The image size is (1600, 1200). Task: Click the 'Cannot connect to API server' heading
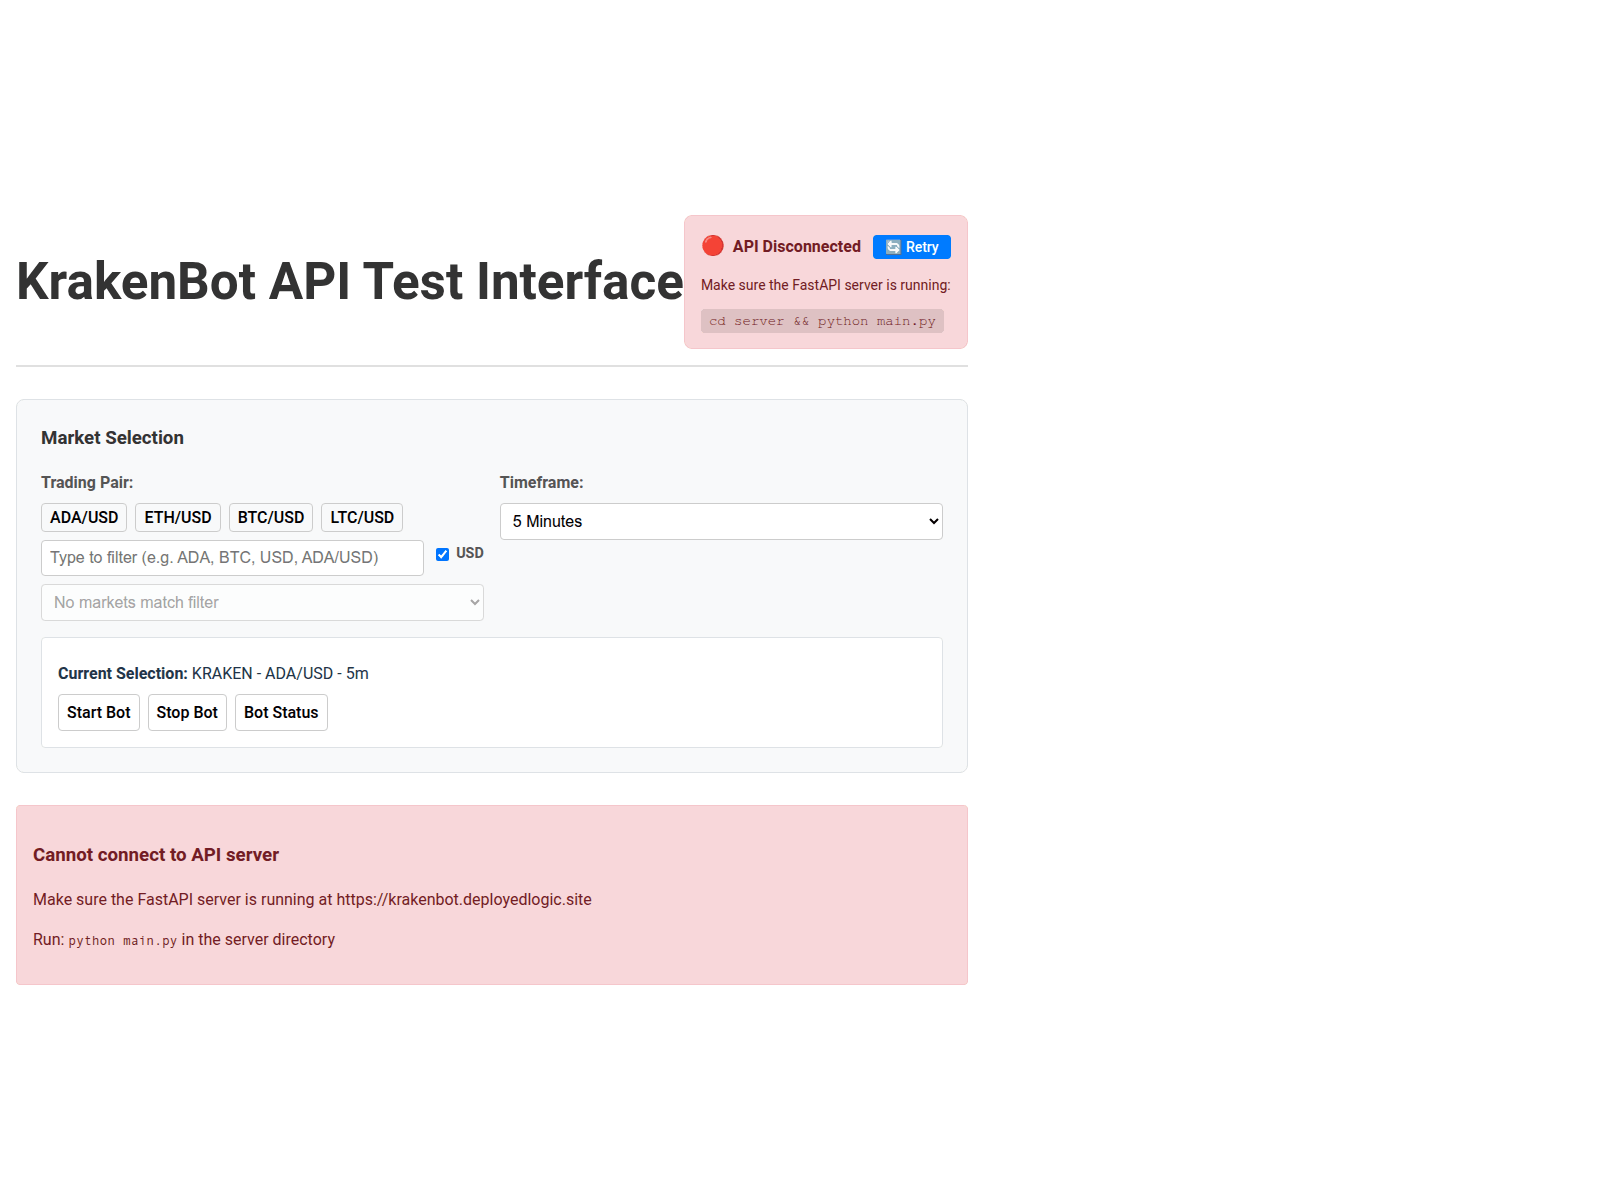coord(156,855)
